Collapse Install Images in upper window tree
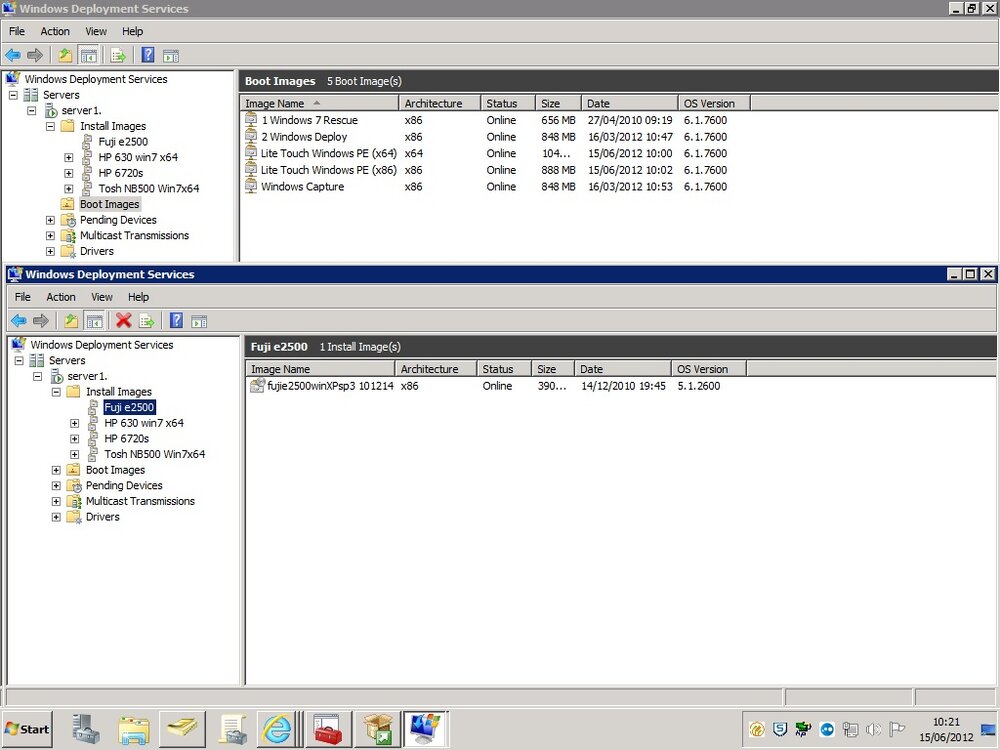 click(50, 126)
